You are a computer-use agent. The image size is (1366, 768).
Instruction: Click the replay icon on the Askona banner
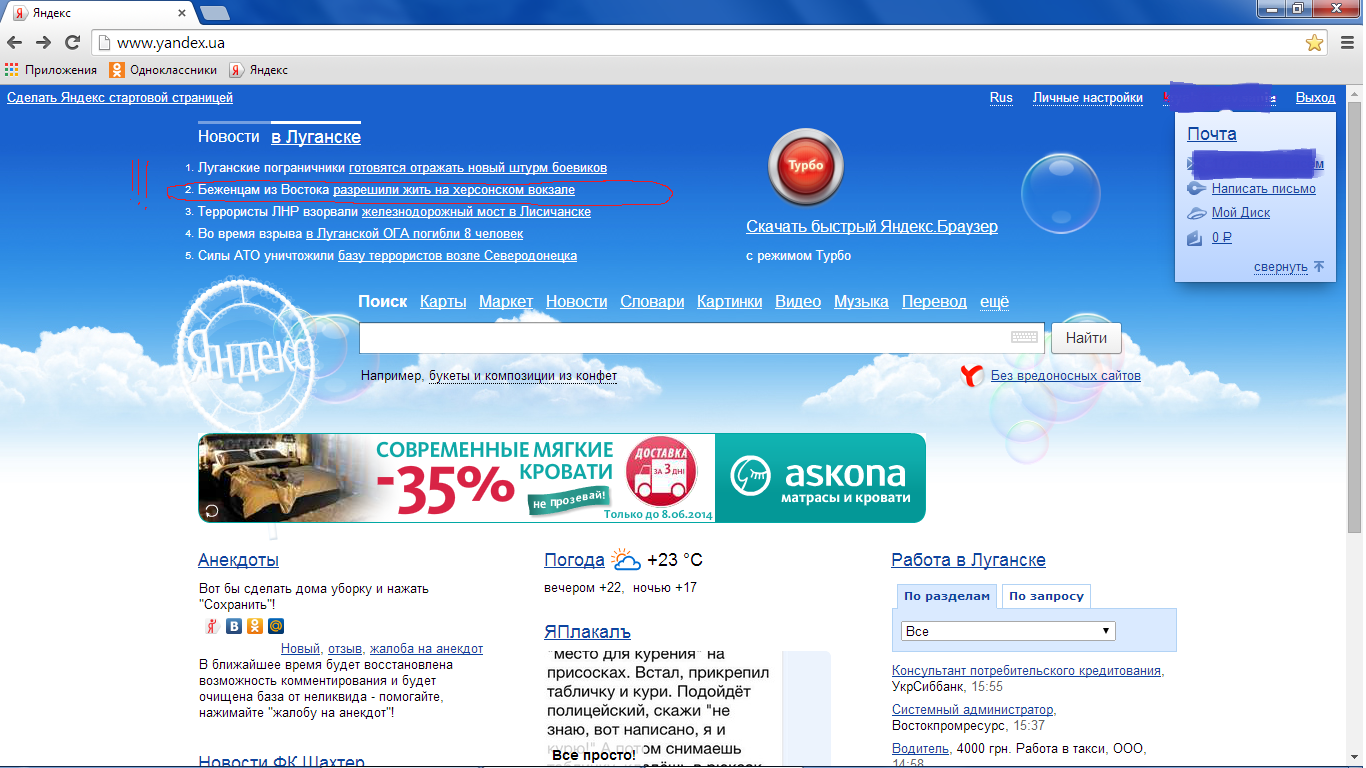pyautogui.click(x=212, y=511)
